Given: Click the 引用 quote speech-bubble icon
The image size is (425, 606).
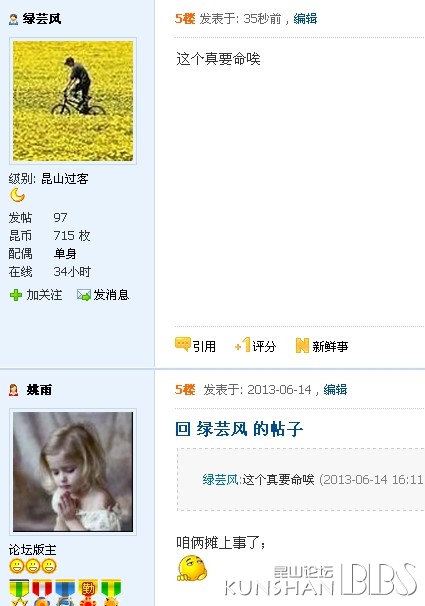Looking at the screenshot, I should click(183, 344).
